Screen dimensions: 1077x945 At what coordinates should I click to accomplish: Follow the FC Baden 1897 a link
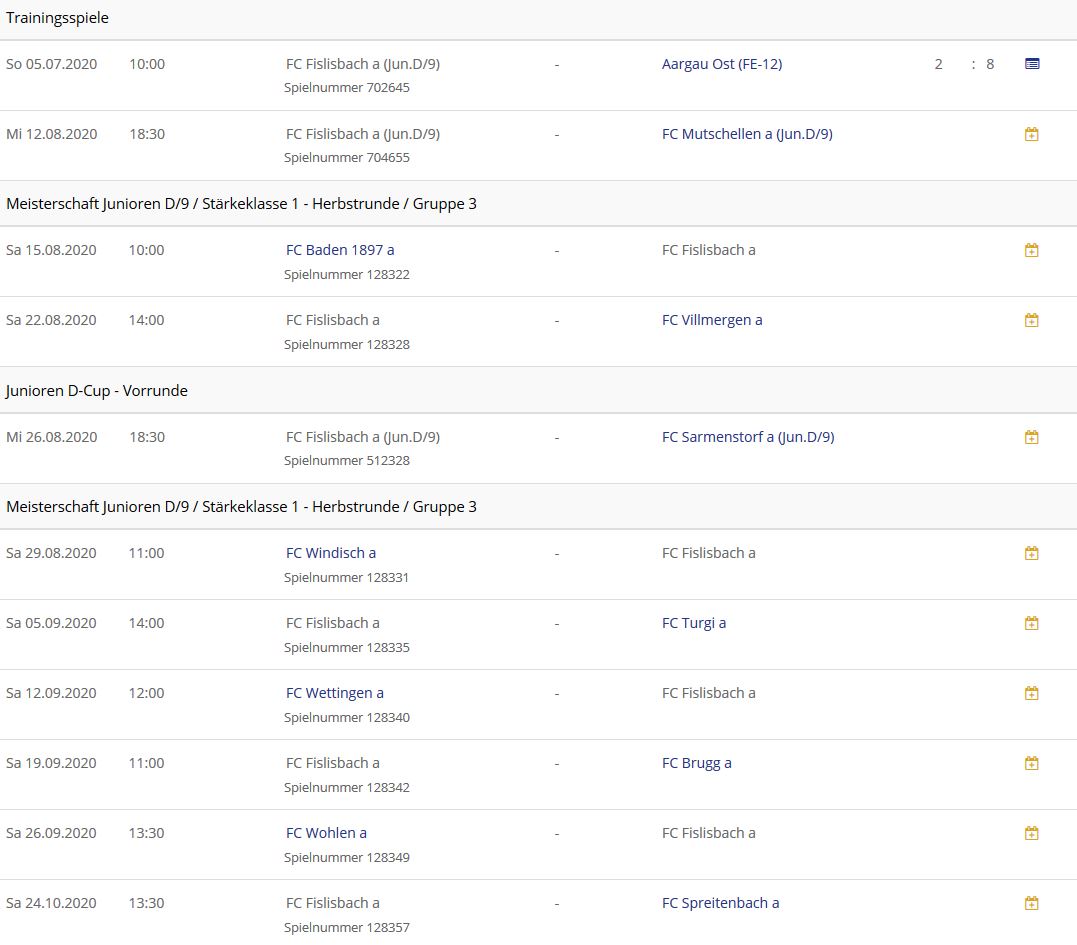click(x=340, y=250)
